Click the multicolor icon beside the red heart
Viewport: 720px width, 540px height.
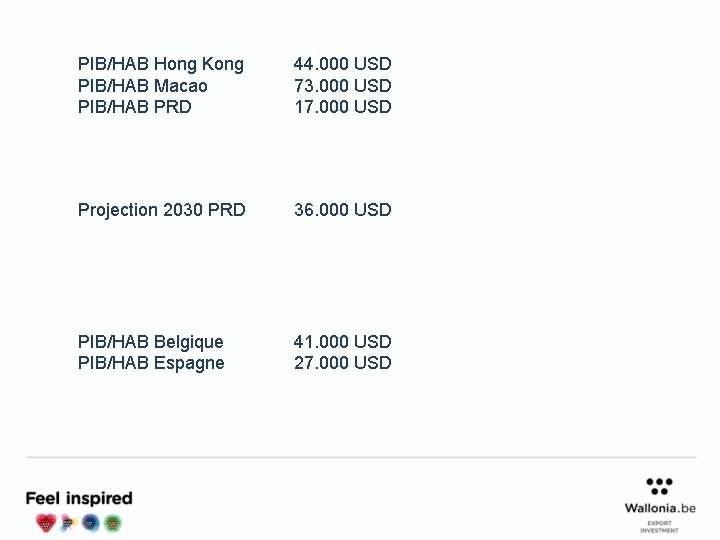(68, 522)
